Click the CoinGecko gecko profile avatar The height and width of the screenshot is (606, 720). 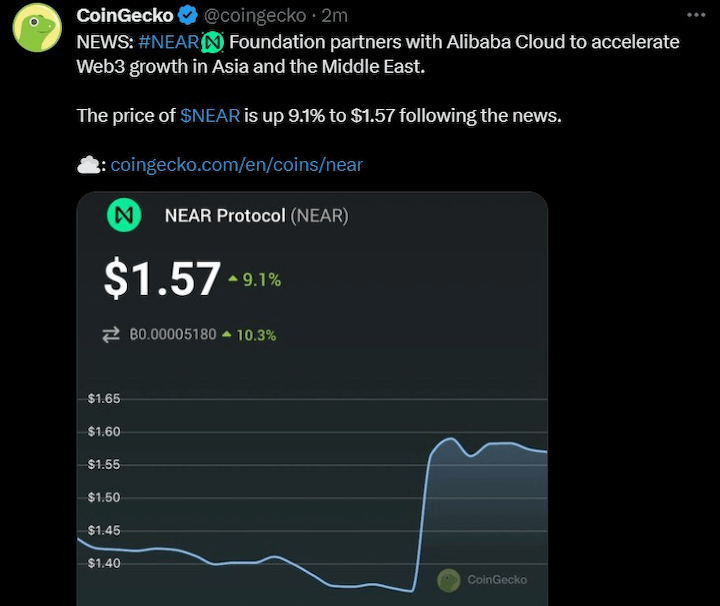tap(37, 27)
